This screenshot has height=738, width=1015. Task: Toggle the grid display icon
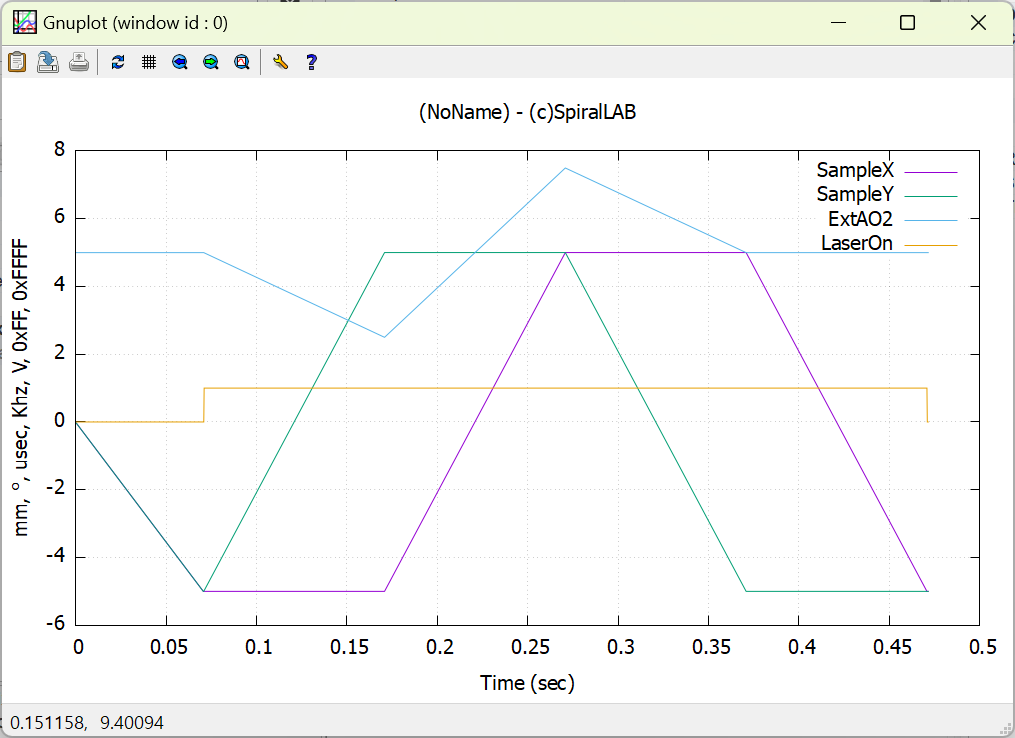(149, 62)
